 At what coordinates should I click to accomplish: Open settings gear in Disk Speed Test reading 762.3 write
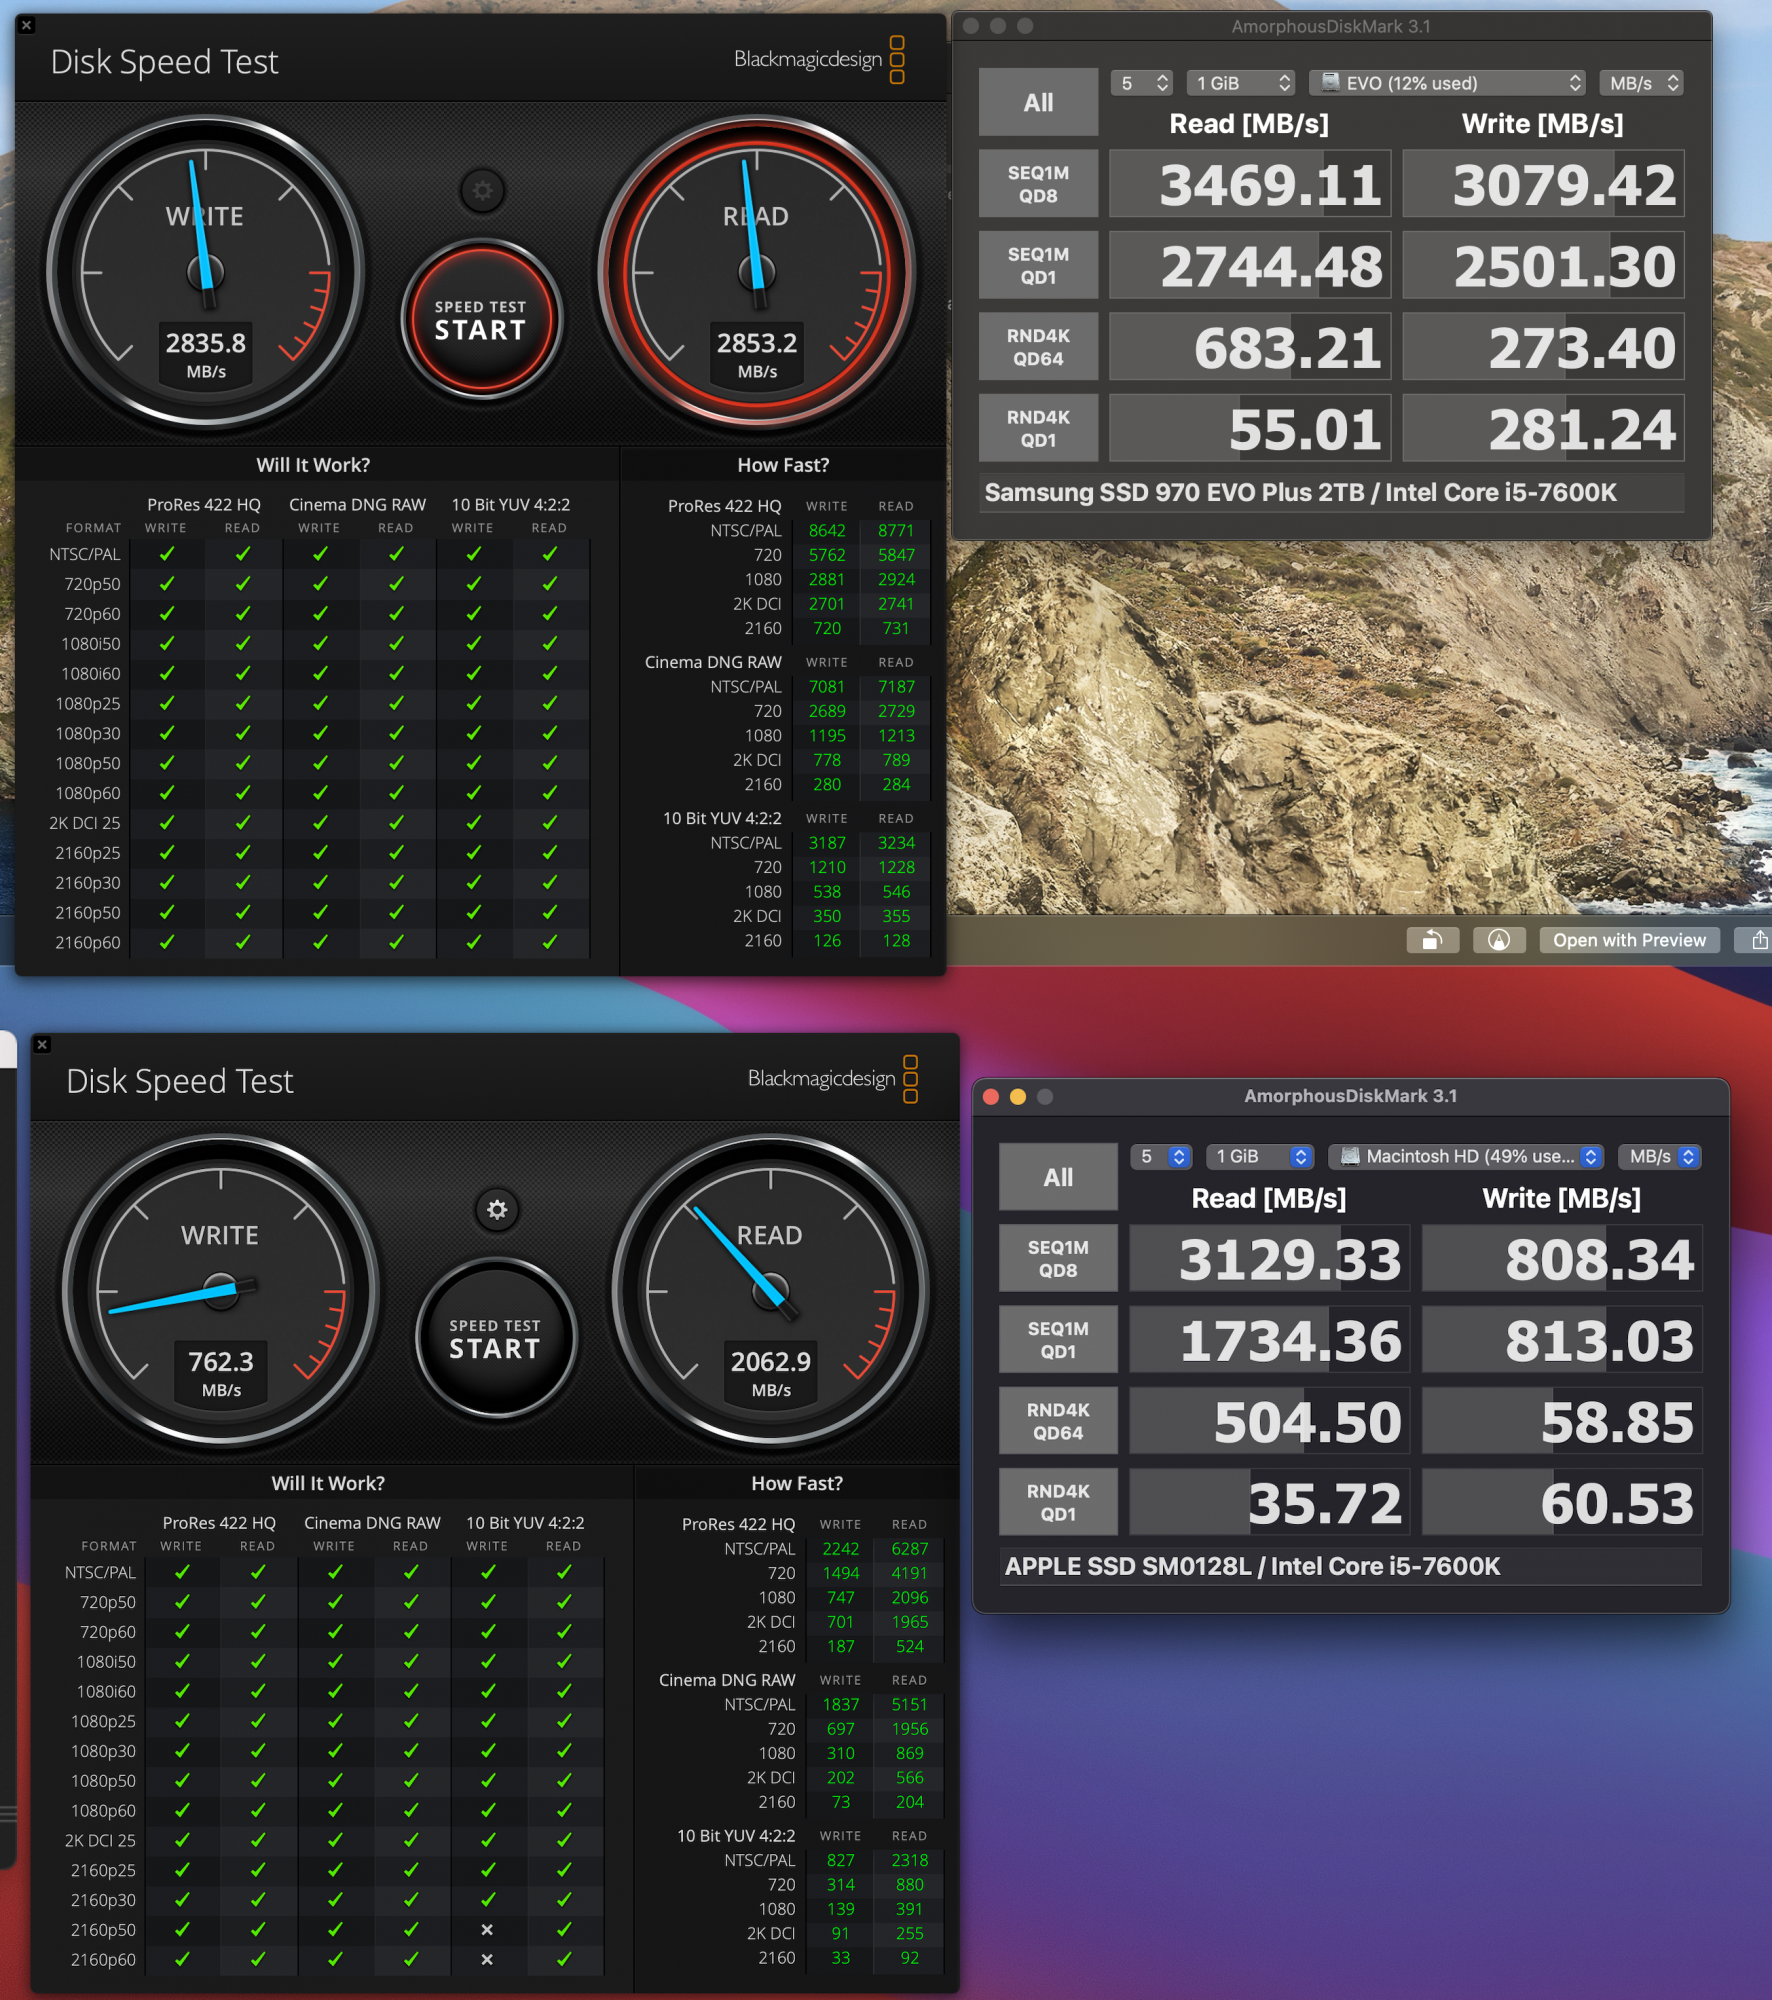click(496, 1210)
